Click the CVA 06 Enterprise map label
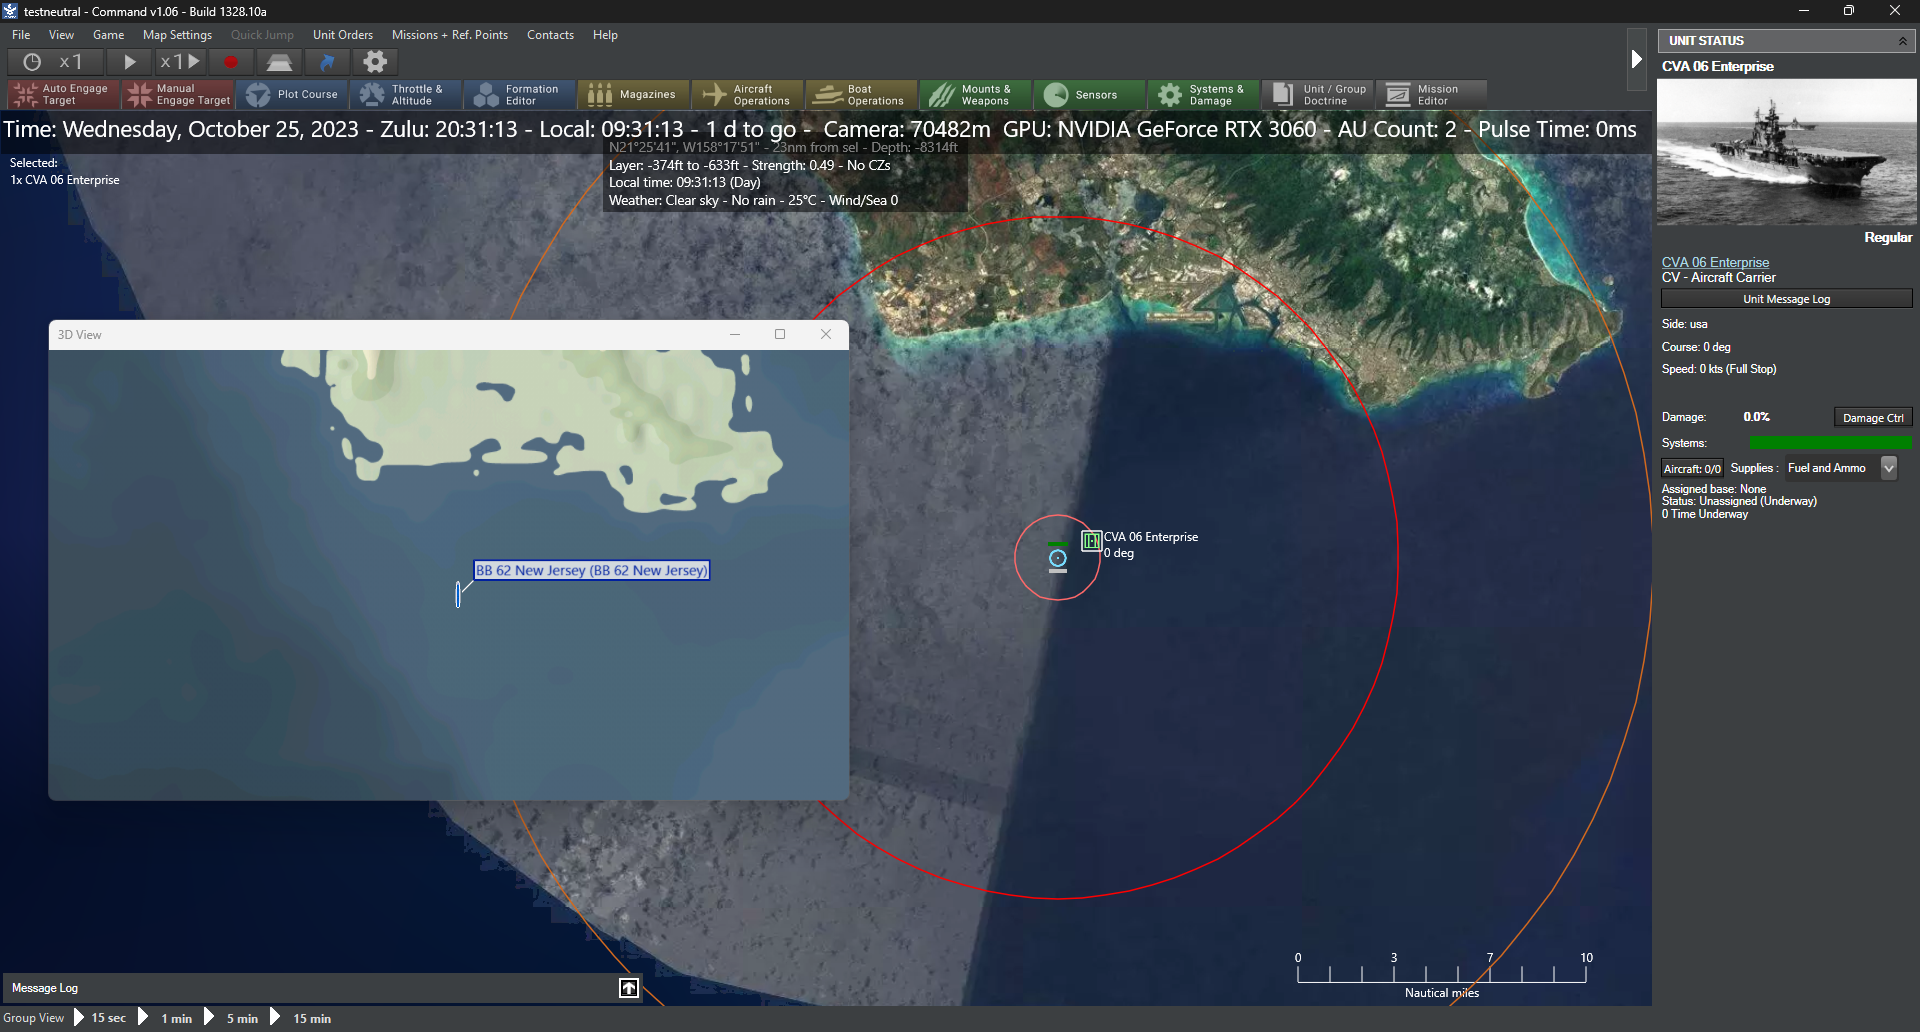Image resolution: width=1920 pixels, height=1032 pixels. pos(1150,537)
